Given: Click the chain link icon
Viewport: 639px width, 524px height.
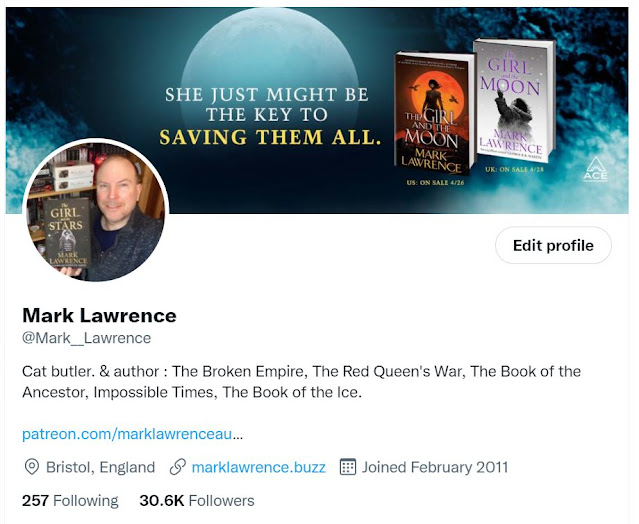Looking at the screenshot, I should (x=178, y=467).
